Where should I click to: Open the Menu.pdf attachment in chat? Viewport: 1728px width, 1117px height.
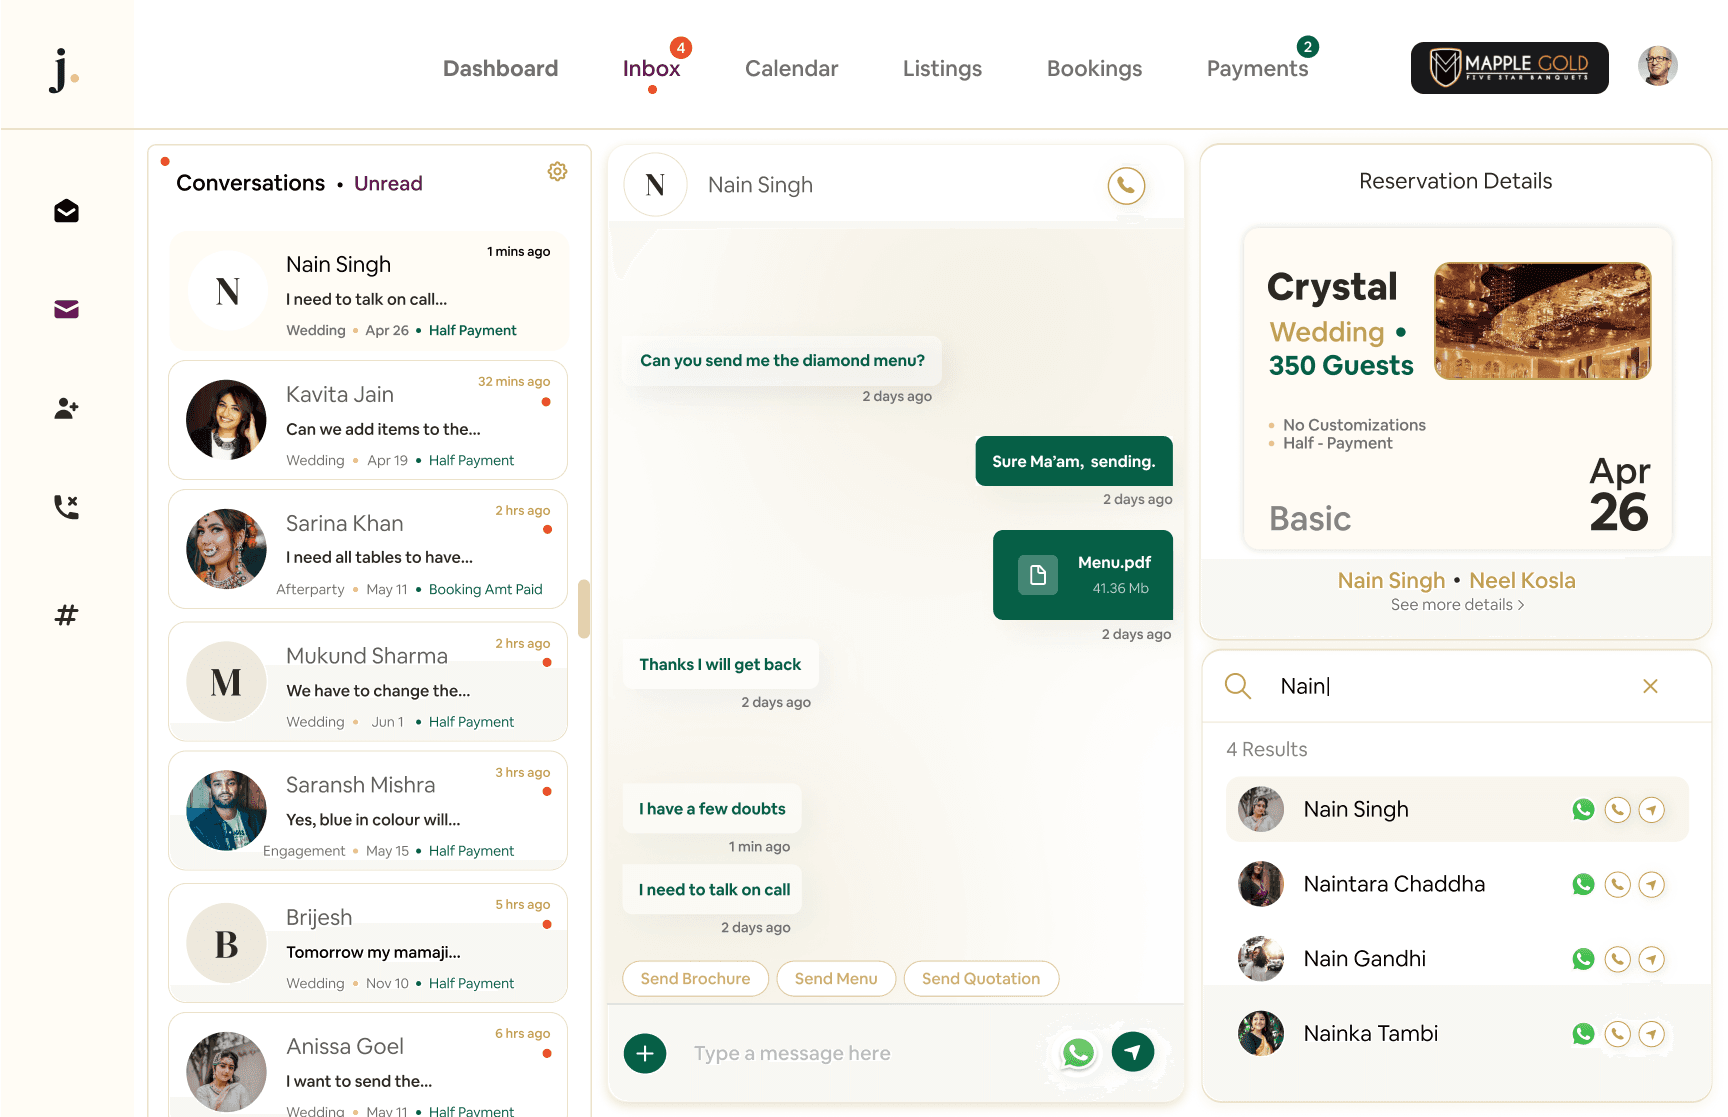(1082, 575)
